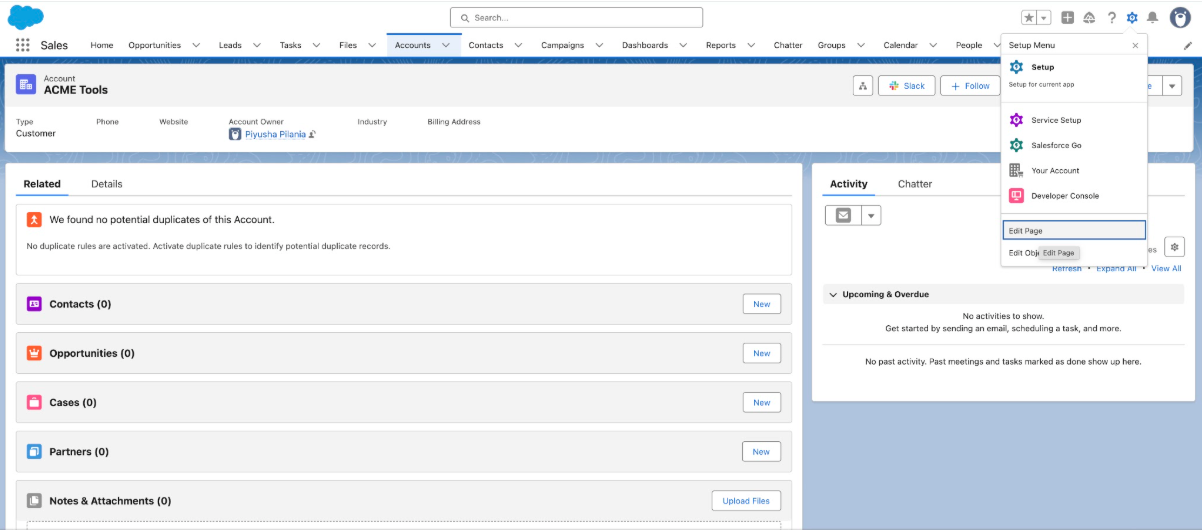Launch the Developer Console
Screen dimensions: 1202x530
click(x=1074, y=196)
